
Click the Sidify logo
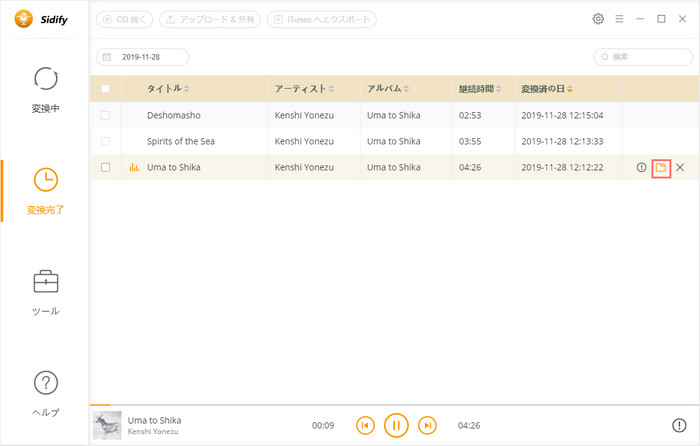[41, 19]
